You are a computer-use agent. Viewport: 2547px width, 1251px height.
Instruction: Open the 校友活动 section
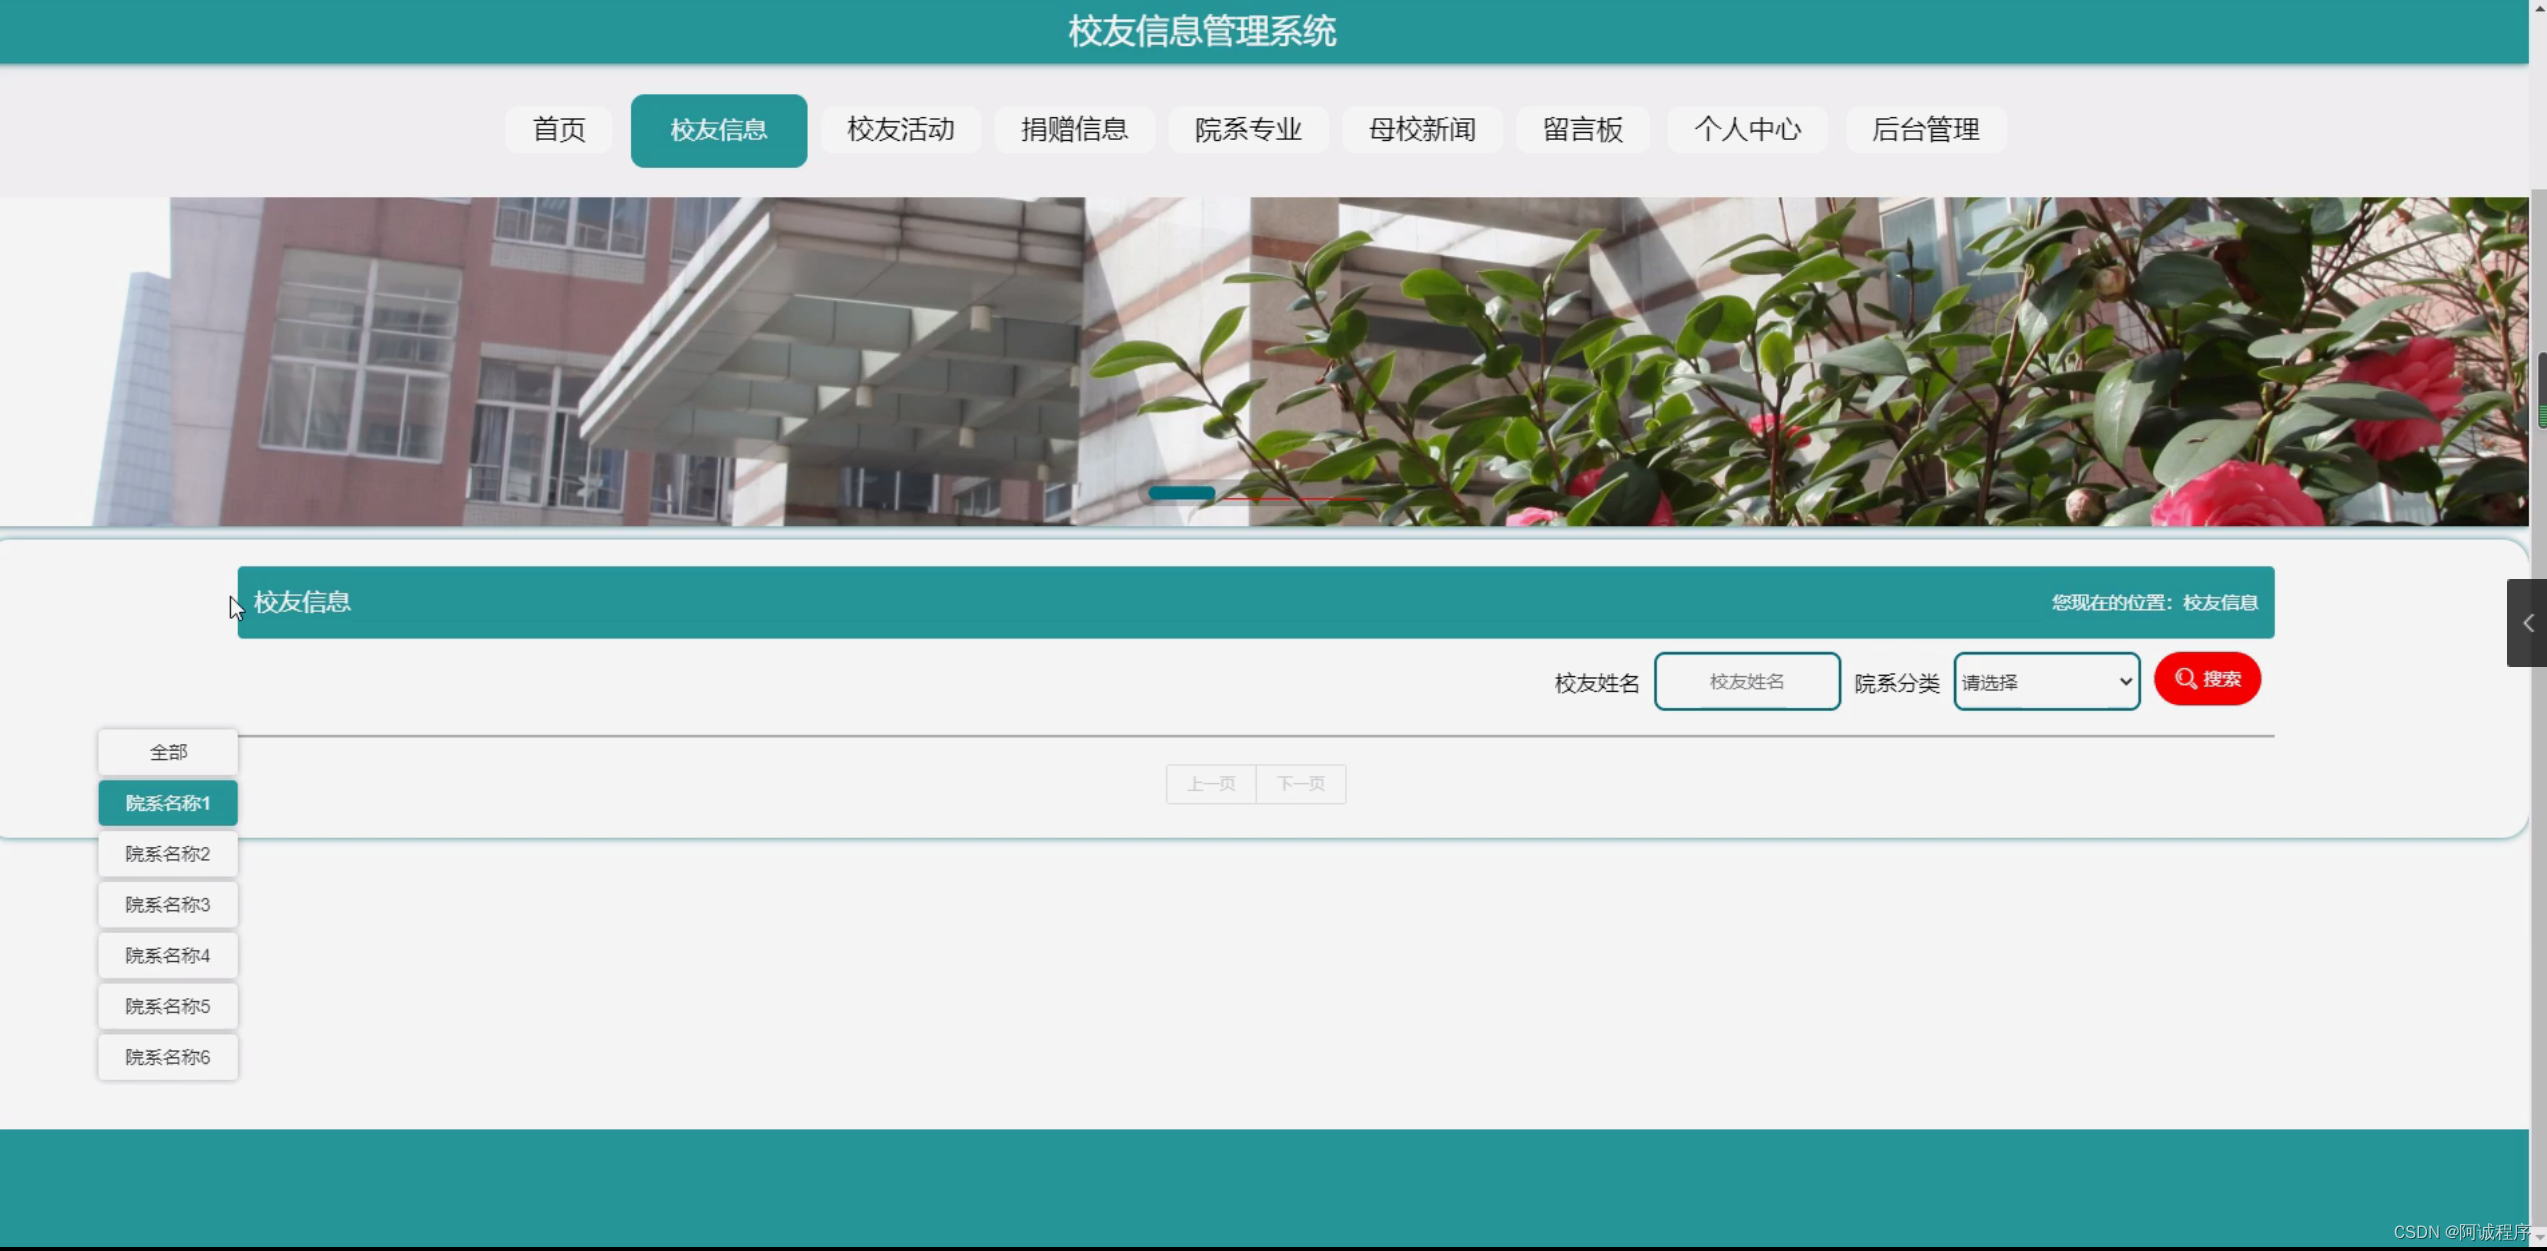(899, 129)
